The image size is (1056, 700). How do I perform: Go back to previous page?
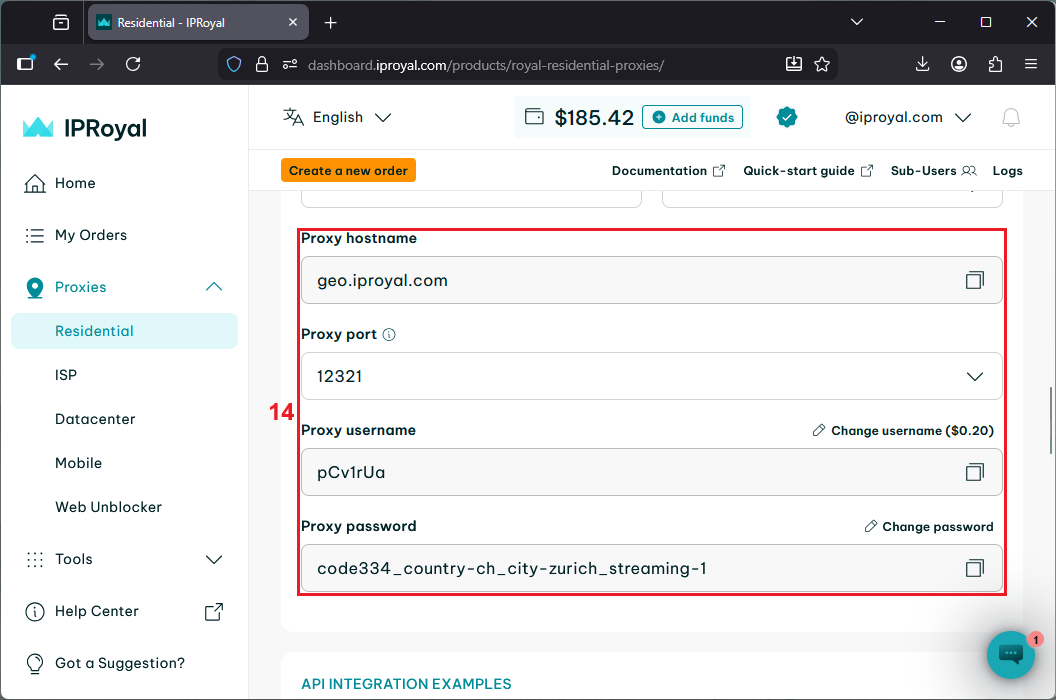[x=61, y=64]
